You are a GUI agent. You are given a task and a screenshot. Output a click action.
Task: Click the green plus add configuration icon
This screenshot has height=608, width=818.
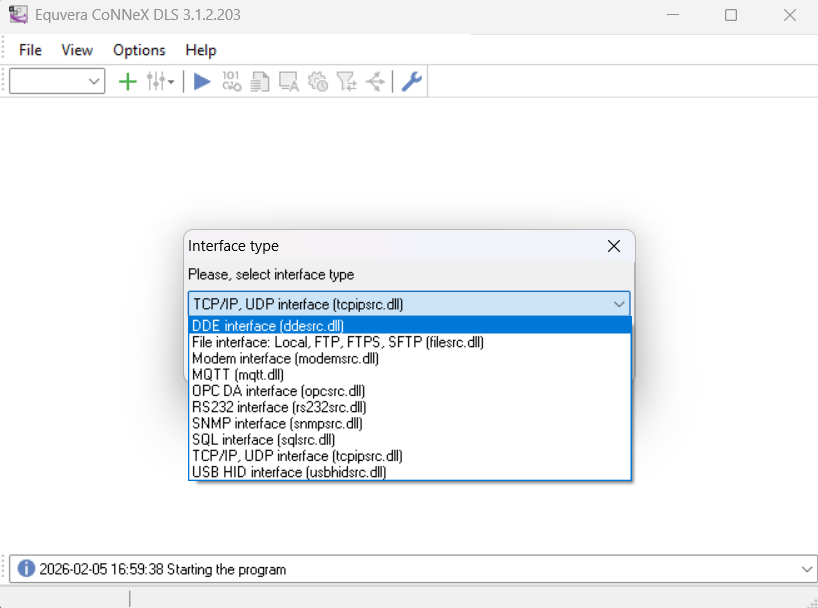coord(127,82)
